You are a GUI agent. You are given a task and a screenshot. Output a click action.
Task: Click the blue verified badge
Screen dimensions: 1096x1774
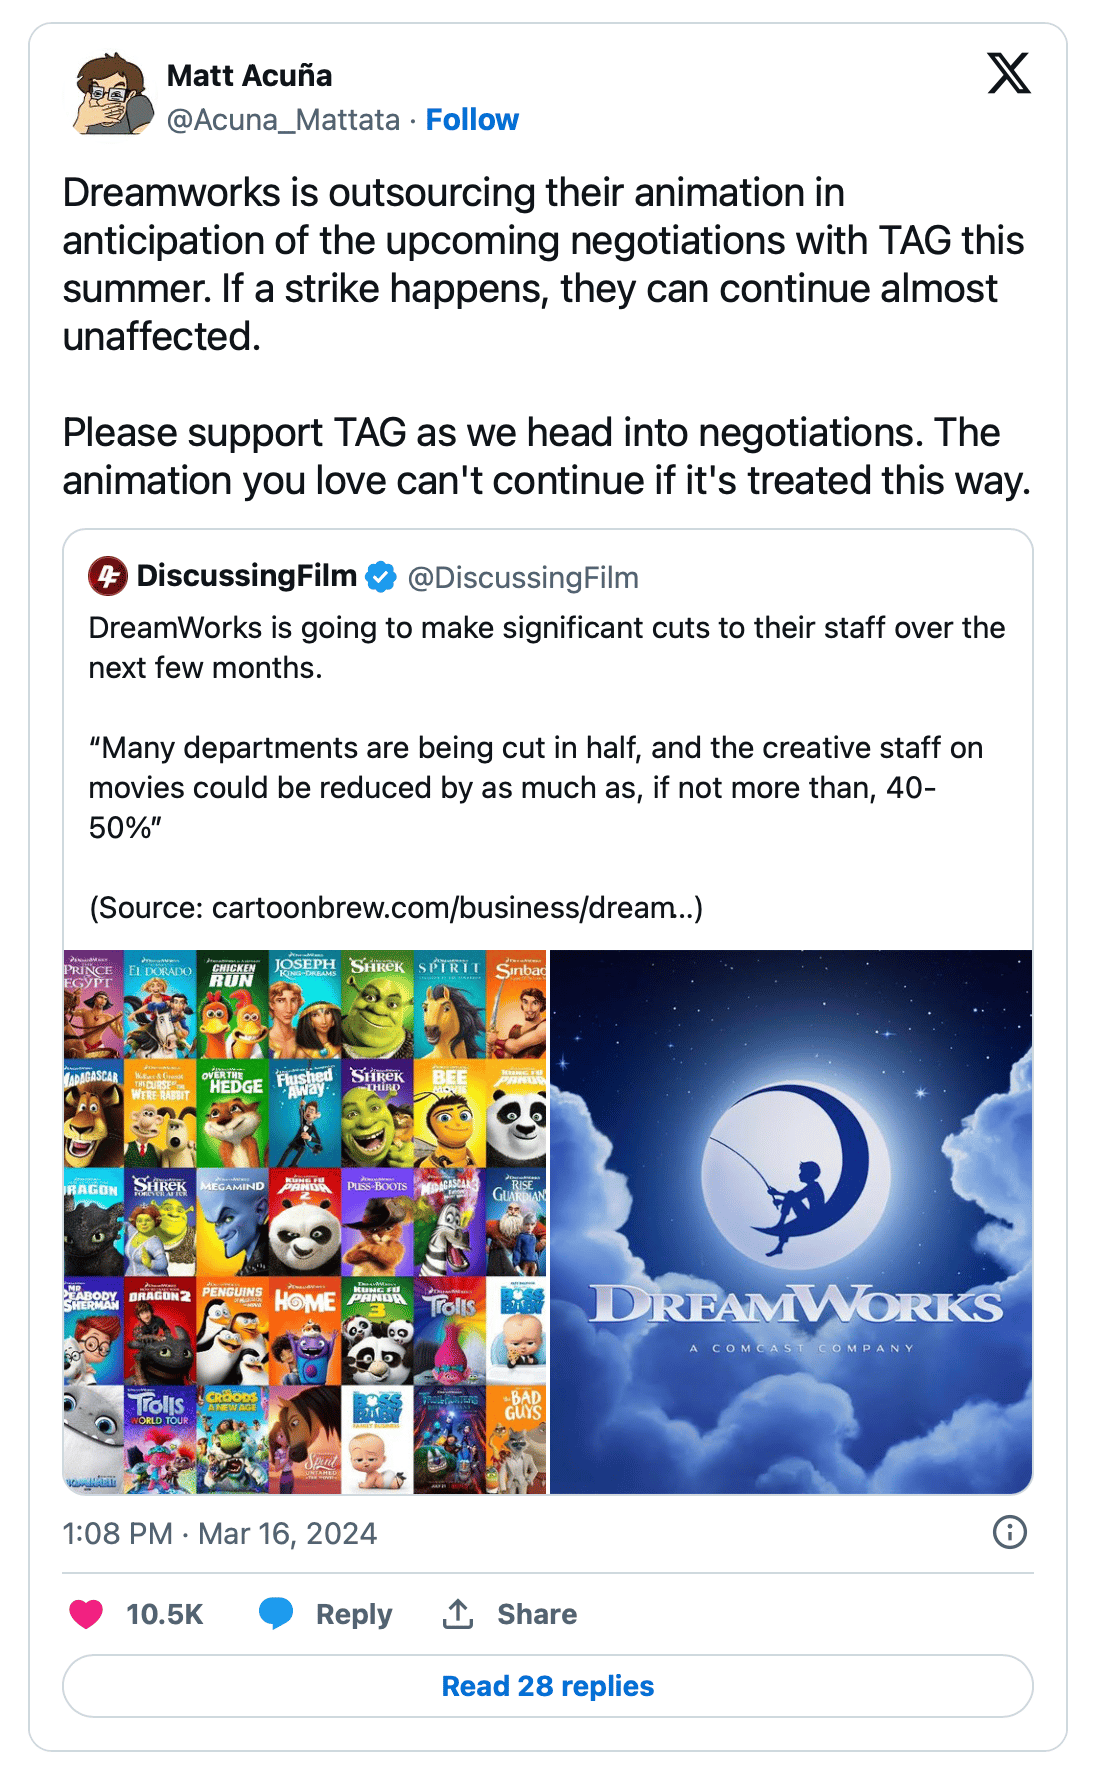pos(381,577)
